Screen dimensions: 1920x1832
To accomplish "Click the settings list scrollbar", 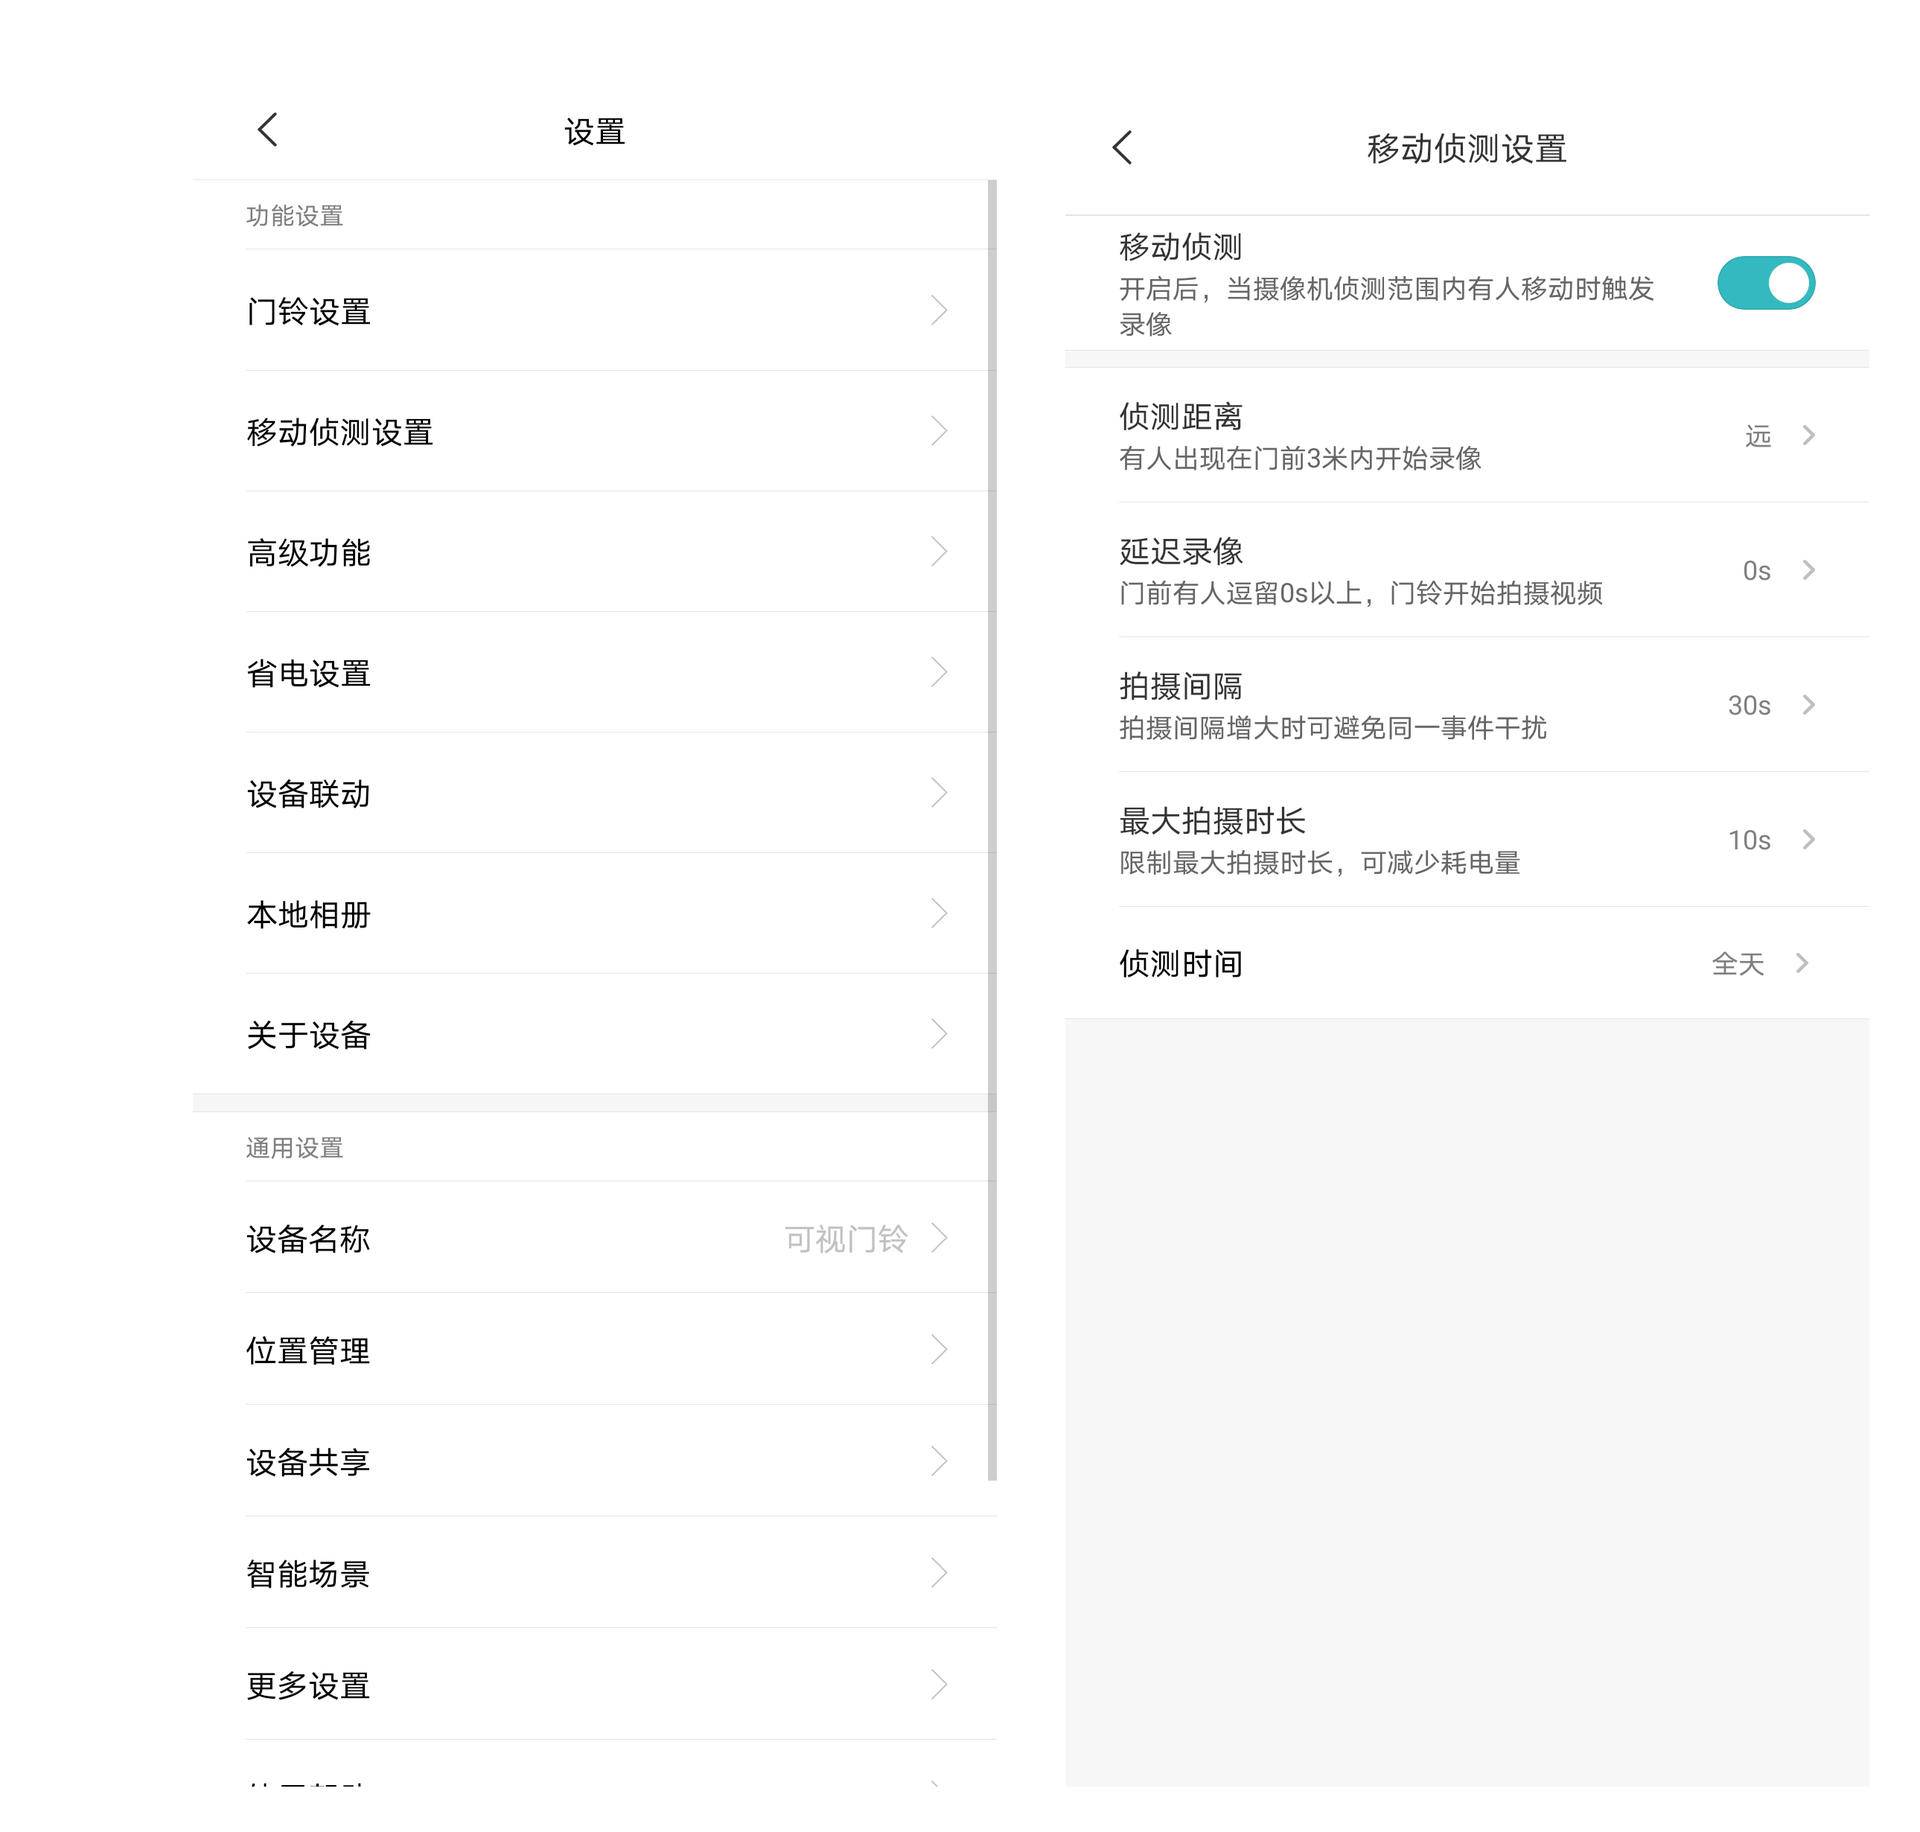I will 992,830.
